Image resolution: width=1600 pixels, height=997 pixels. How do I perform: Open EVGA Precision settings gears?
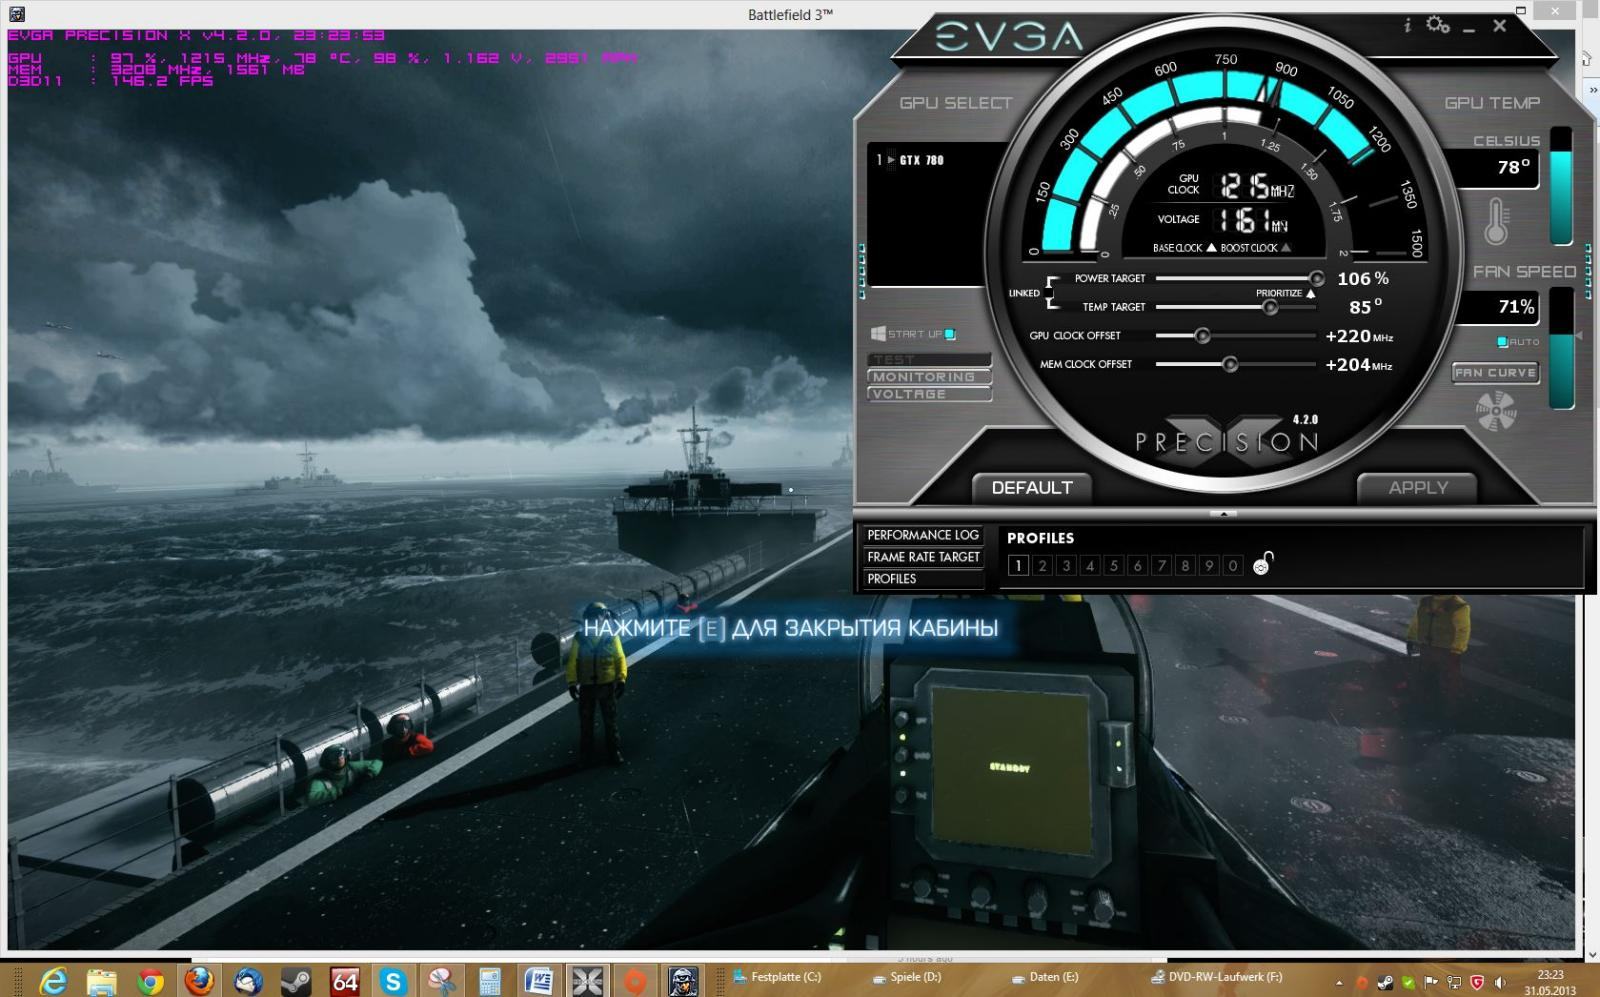pos(1438,25)
